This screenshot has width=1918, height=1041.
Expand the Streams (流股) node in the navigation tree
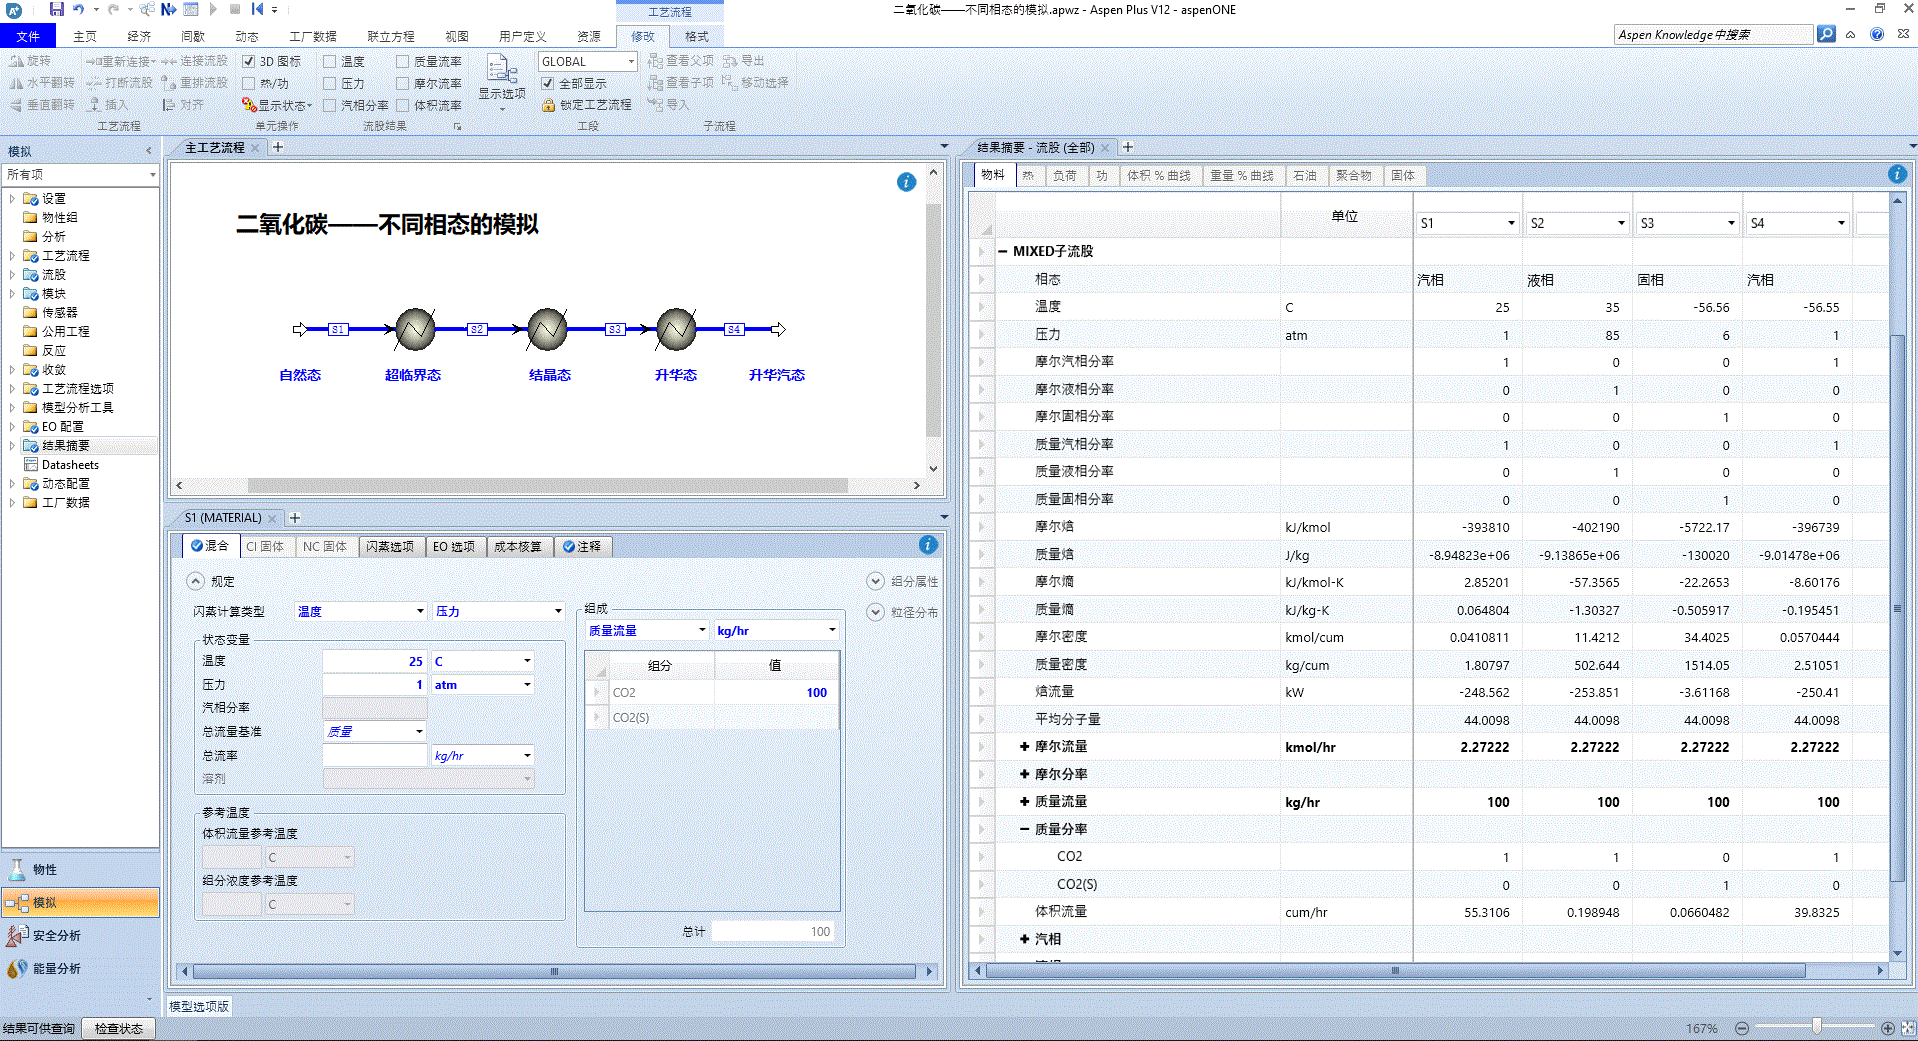tap(12, 275)
